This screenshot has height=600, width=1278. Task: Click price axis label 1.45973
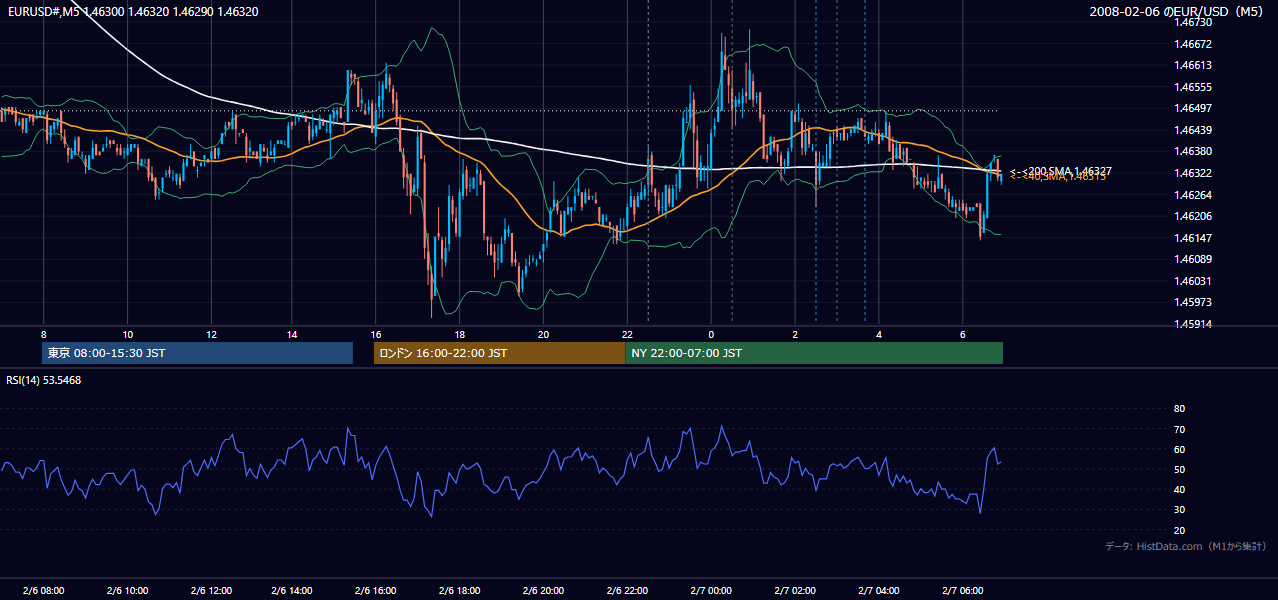click(x=1194, y=302)
